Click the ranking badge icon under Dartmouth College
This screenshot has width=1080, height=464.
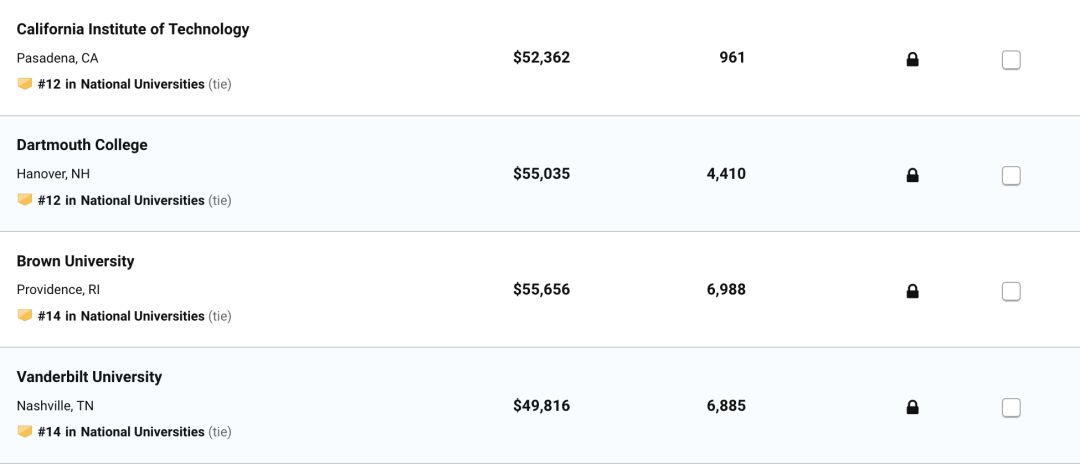point(25,200)
